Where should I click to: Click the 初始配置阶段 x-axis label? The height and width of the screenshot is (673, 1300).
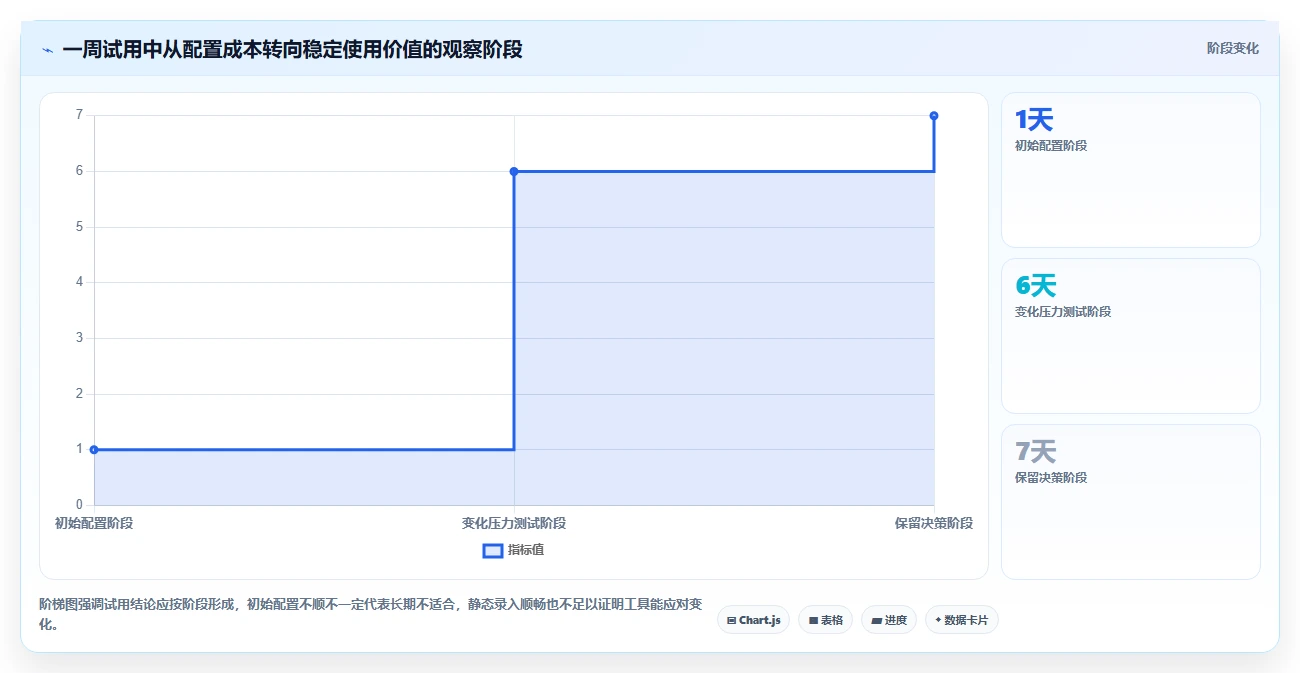(94, 523)
